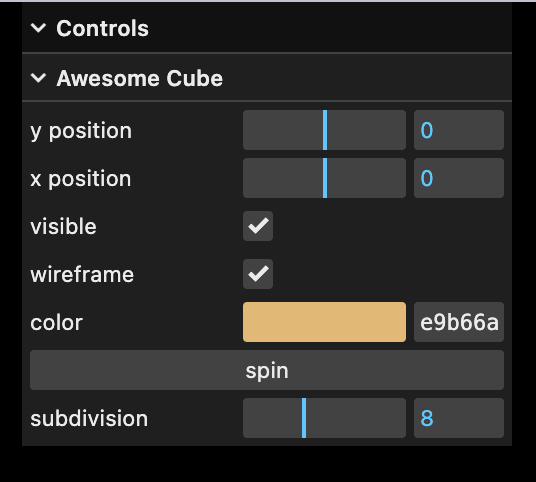
Task: Open the tan color swatch picker
Action: [324, 322]
